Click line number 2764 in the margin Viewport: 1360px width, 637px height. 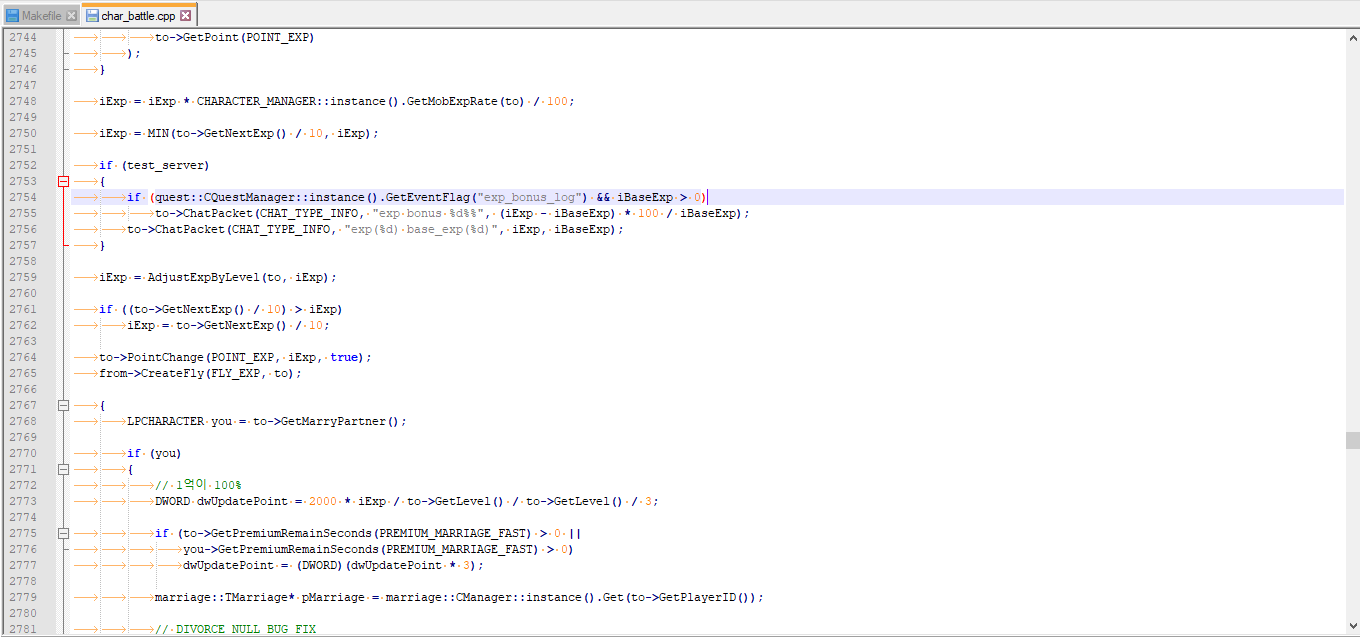tap(22, 357)
